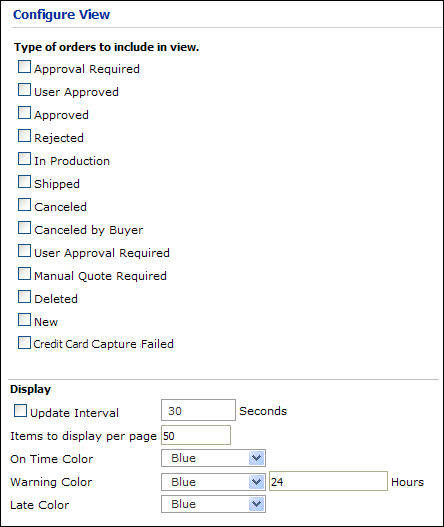Click the warning Hours input field
The height and width of the screenshot is (527, 444).
click(328, 481)
